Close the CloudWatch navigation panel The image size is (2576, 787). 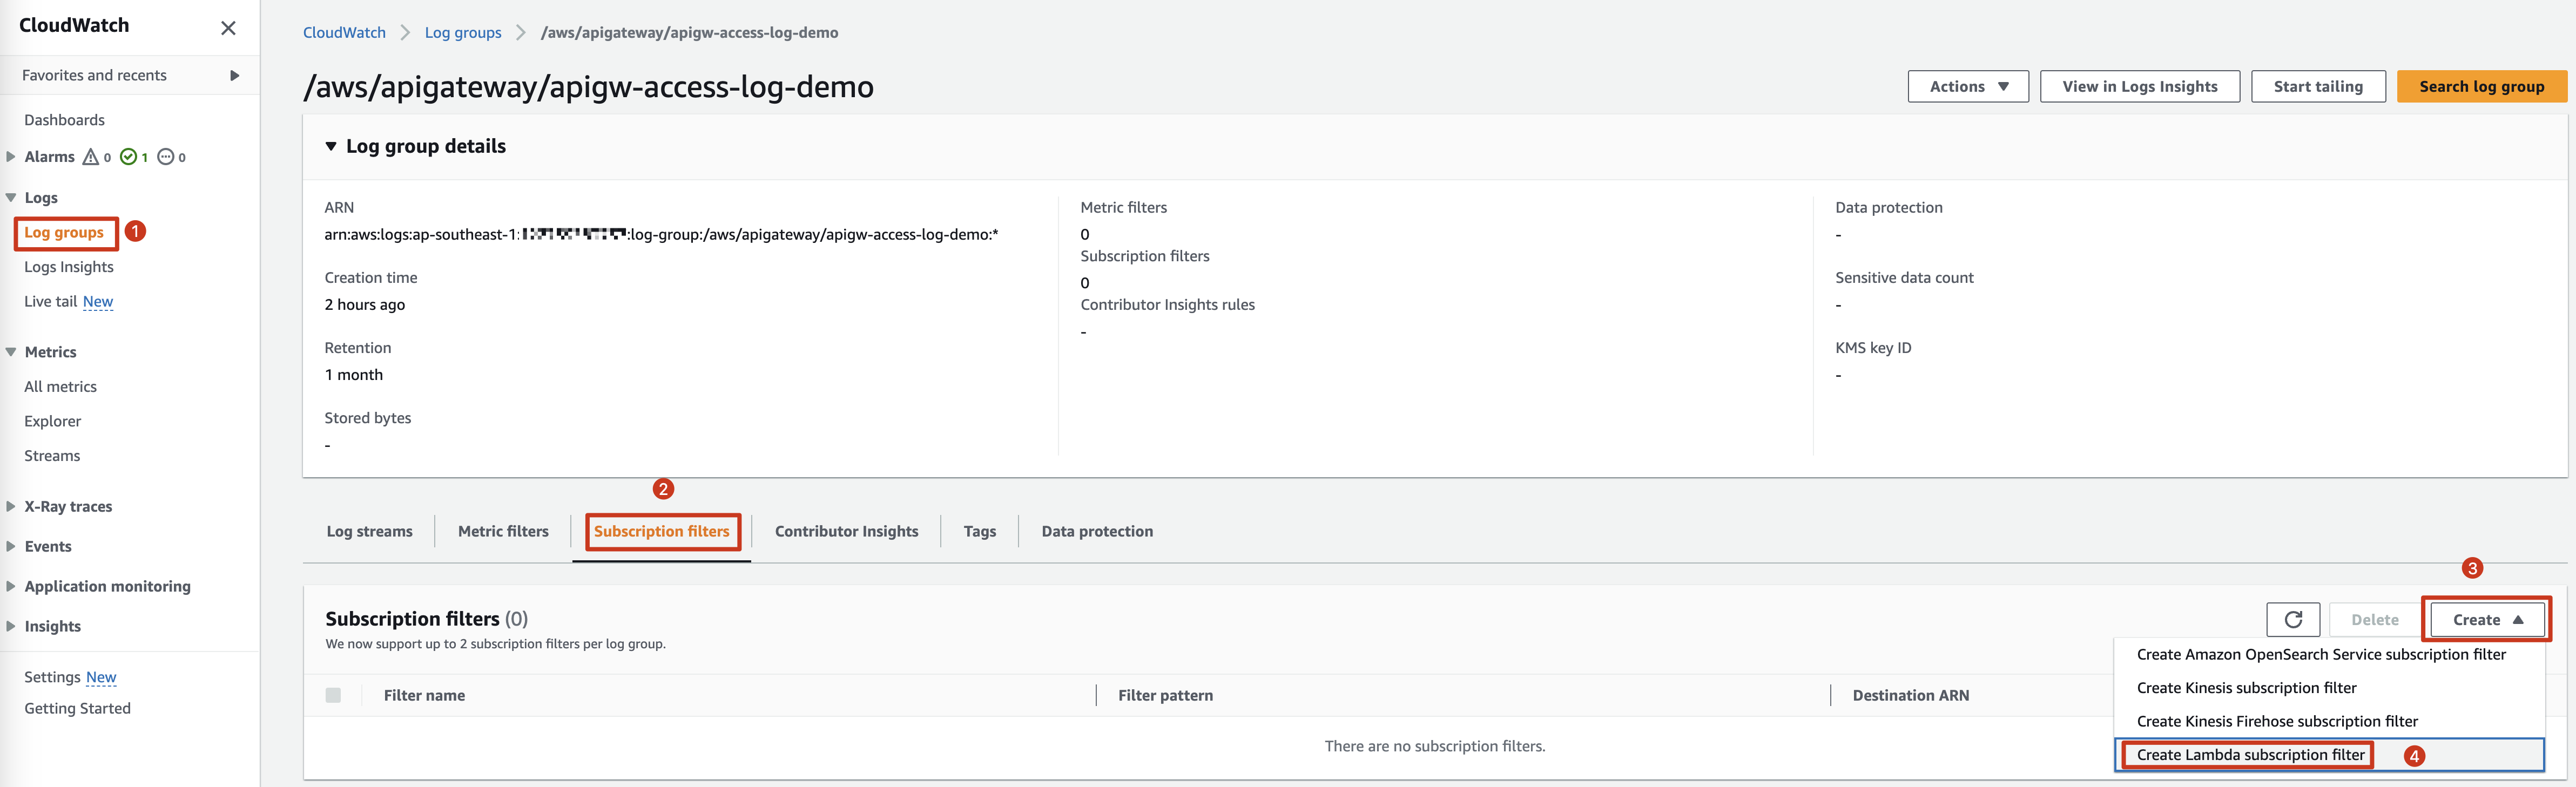pos(228,28)
